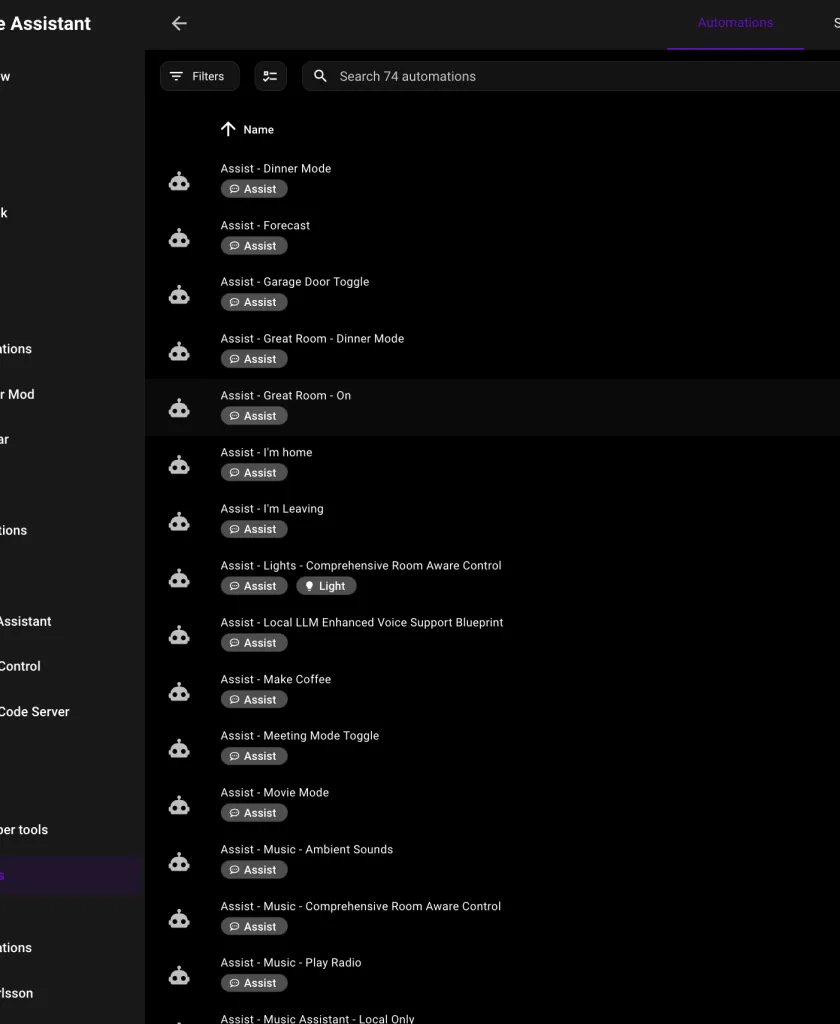This screenshot has height=1024, width=840.
Task: Click the back arrow in the top bar
Action: tap(179, 23)
